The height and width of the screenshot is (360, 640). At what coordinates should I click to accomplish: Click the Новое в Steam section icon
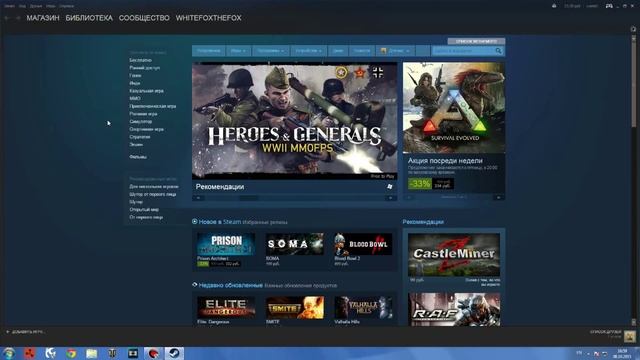(x=195, y=221)
